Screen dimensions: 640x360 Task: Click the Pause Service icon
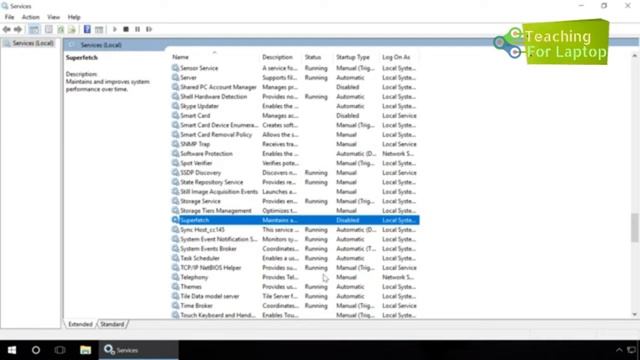tap(138, 29)
